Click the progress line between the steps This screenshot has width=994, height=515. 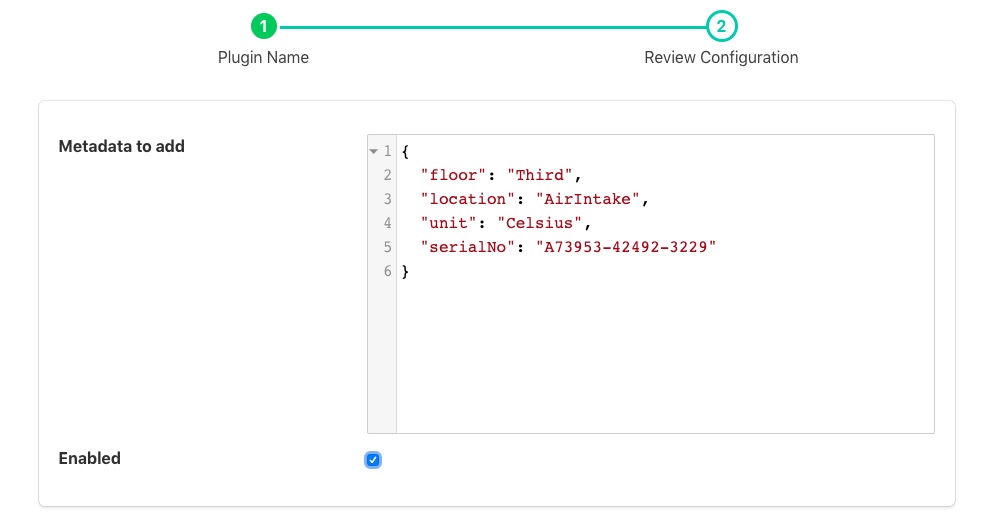492,27
